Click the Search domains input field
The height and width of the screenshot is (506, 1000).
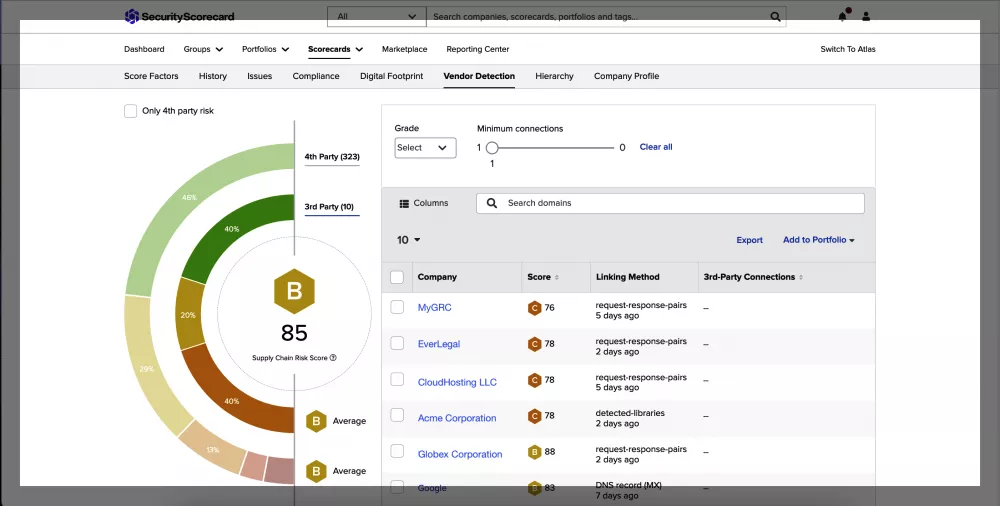tap(670, 203)
